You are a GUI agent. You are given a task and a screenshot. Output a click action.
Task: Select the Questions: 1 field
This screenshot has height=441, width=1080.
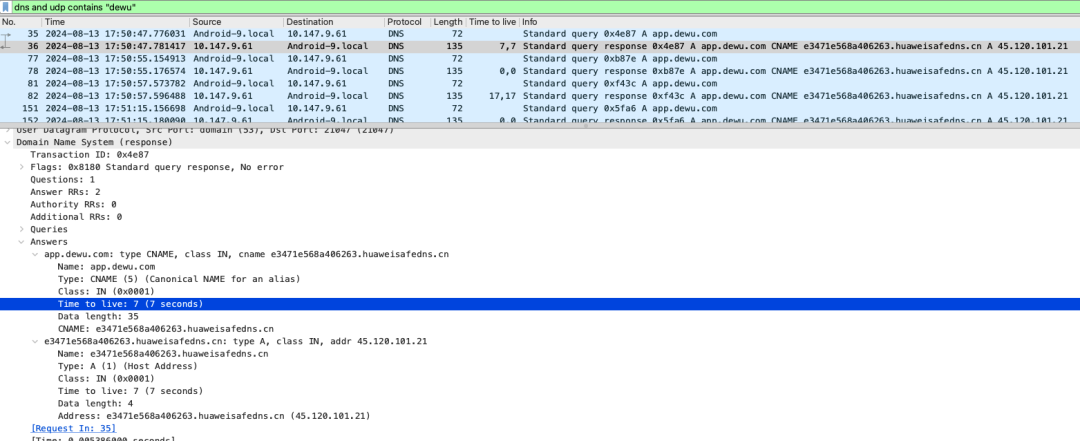(x=62, y=179)
